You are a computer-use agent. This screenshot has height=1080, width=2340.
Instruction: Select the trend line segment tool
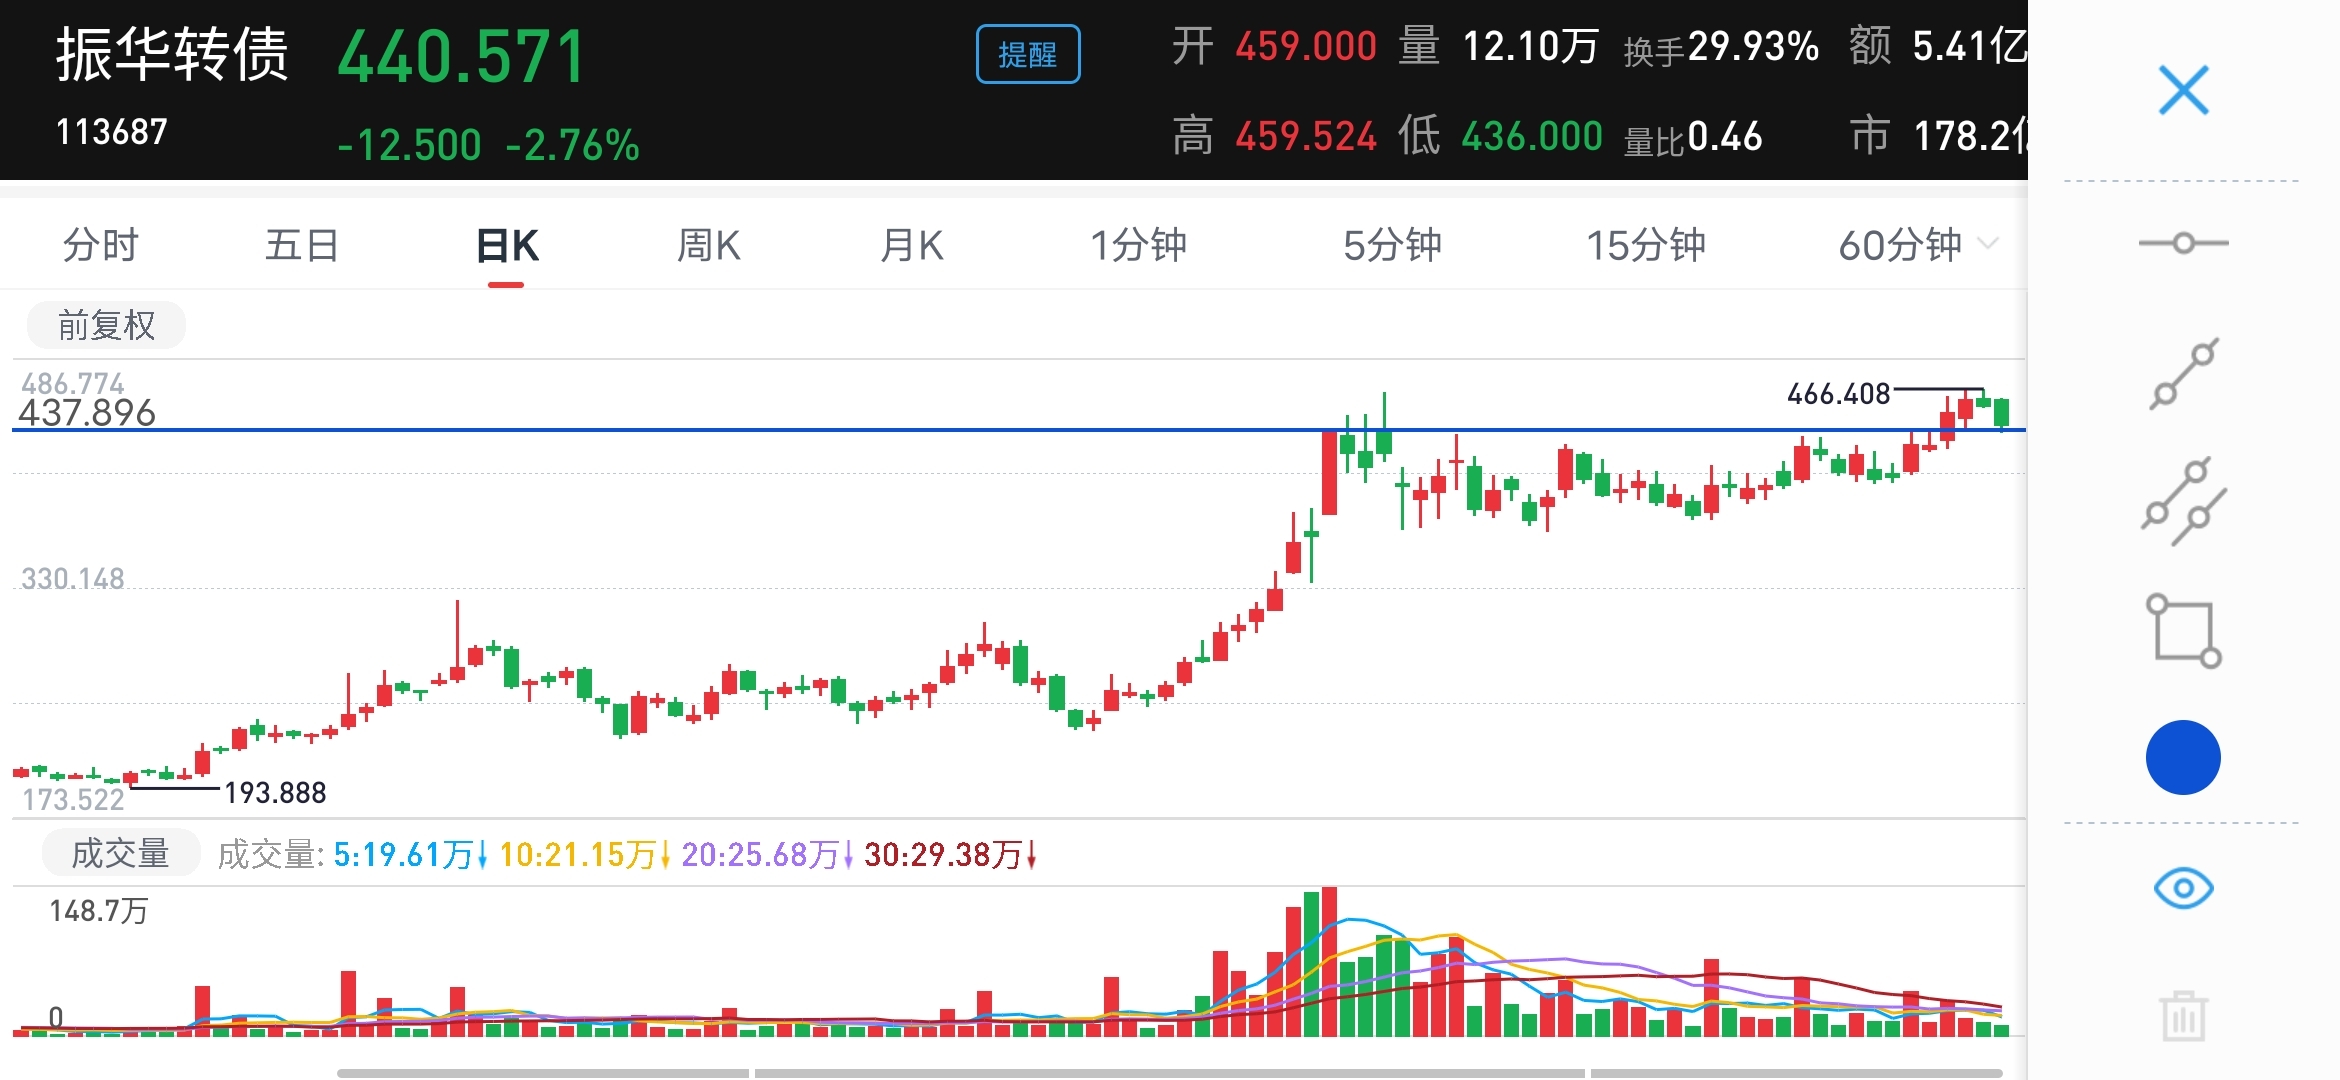pyautogui.click(x=2183, y=374)
